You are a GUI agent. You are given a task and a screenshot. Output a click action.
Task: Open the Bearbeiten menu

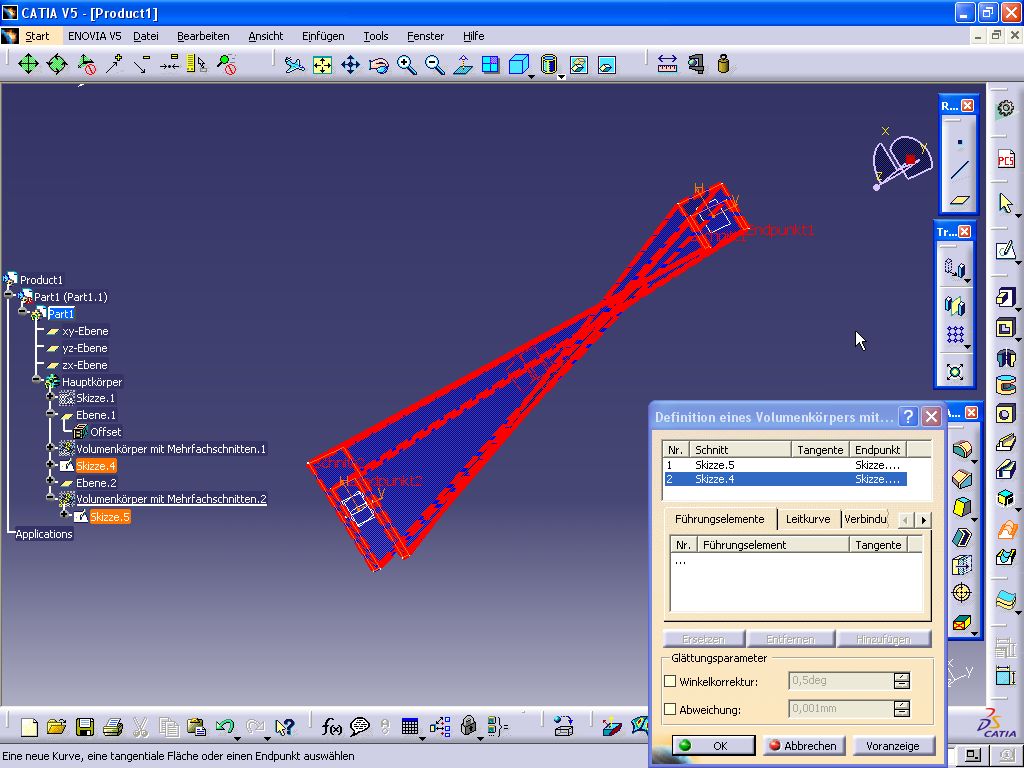(203, 36)
